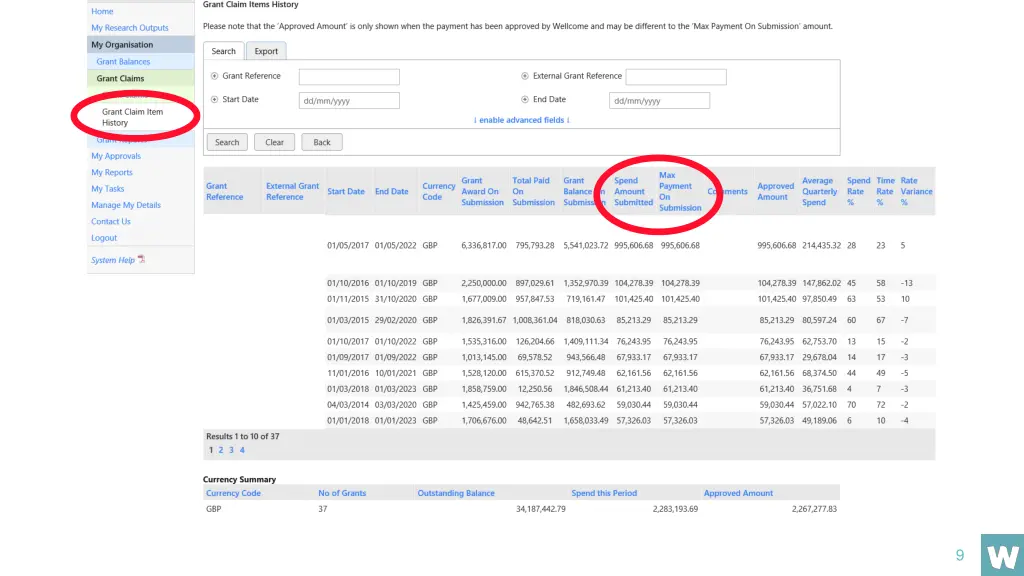Sort by Average Quarterly Spend column

tap(820, 191)
